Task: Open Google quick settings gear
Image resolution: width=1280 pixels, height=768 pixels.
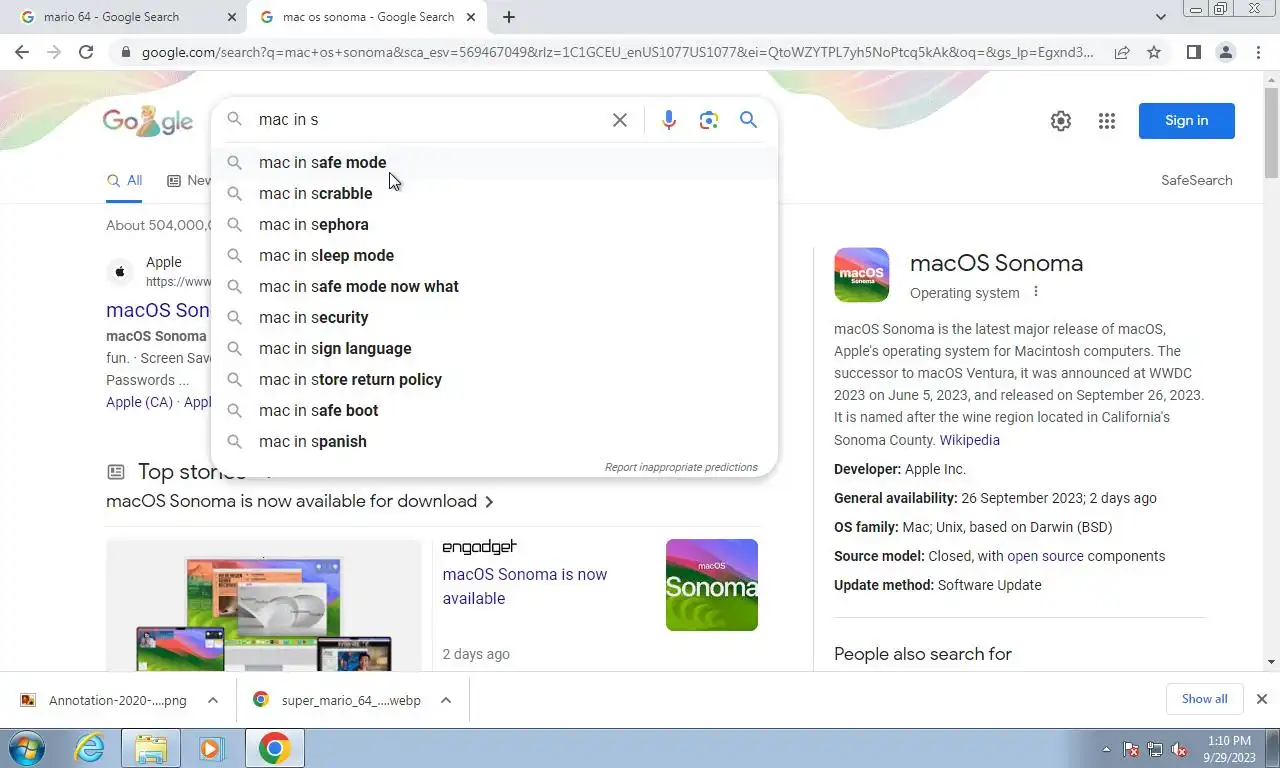Action: click(x=1061, y=121)
